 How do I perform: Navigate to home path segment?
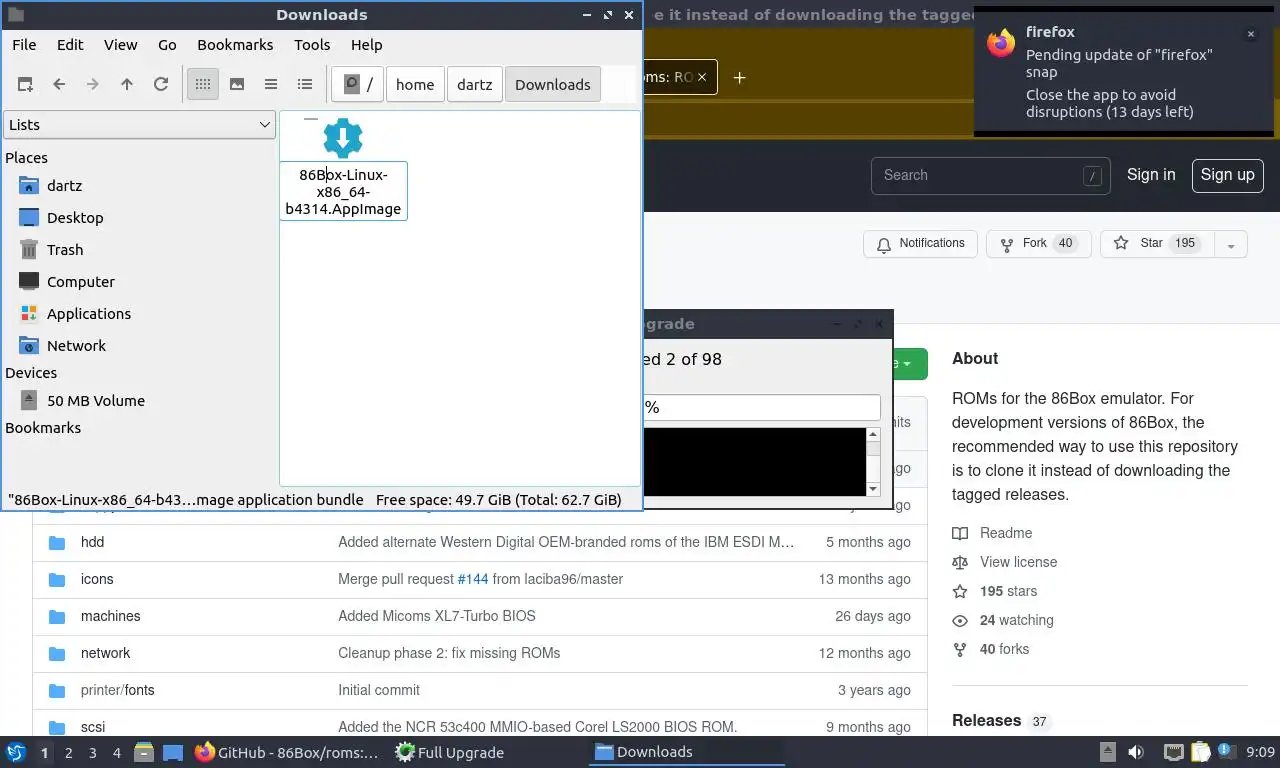pyautogui.click(x=415, y=84)
